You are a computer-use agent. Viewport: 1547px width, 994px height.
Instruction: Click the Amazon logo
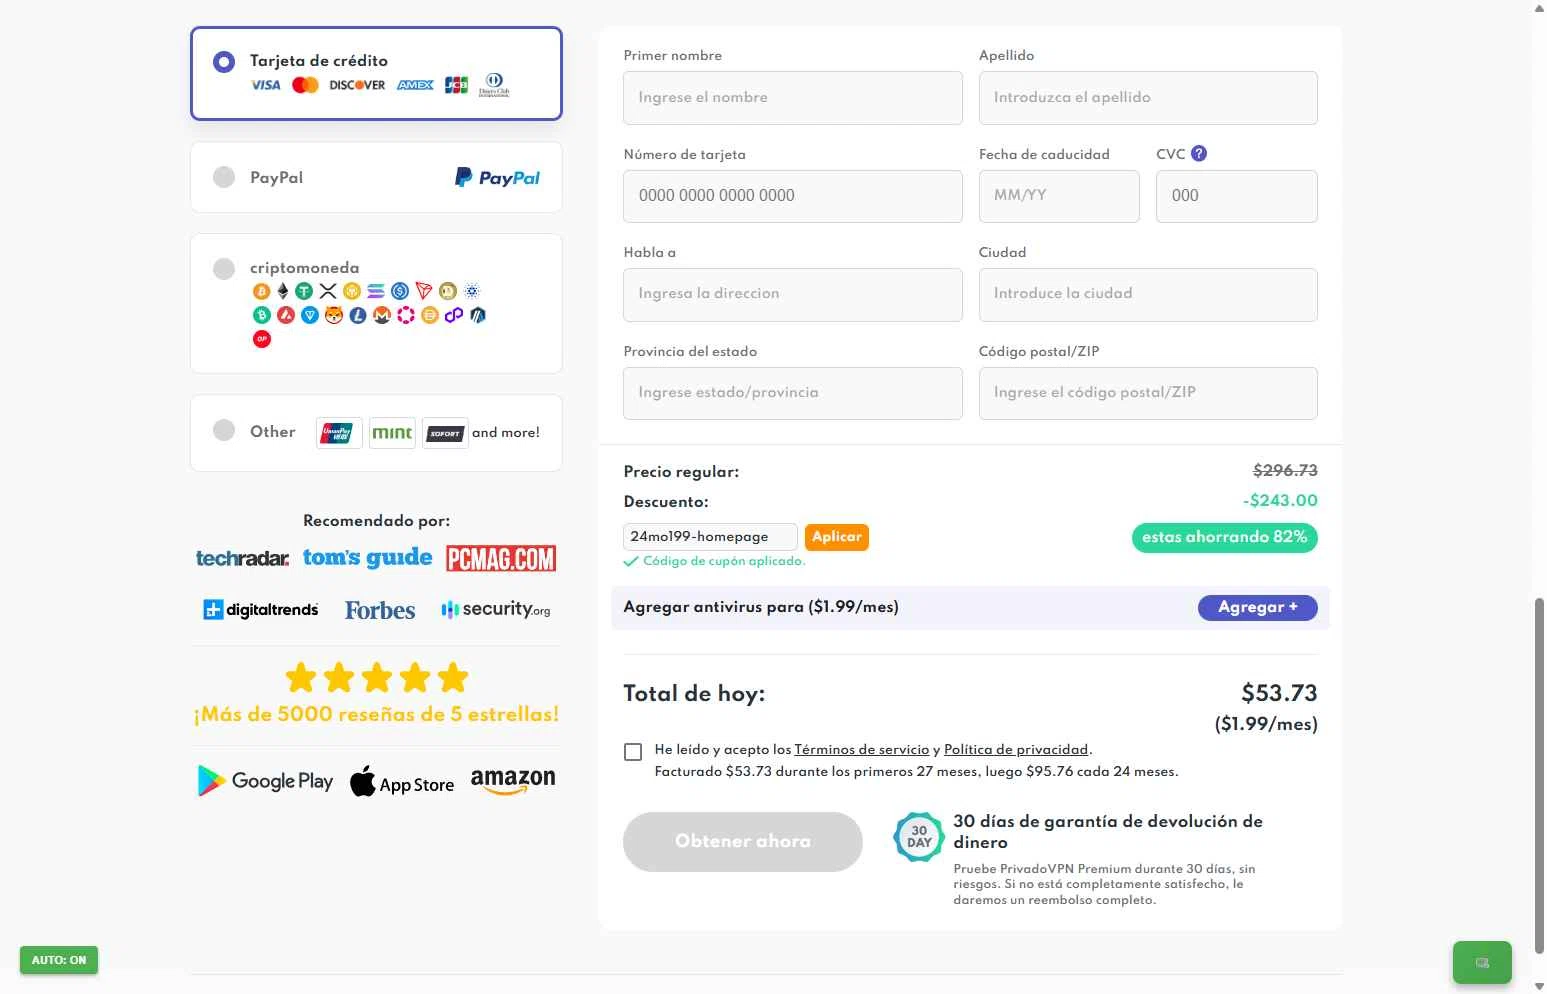513,781
